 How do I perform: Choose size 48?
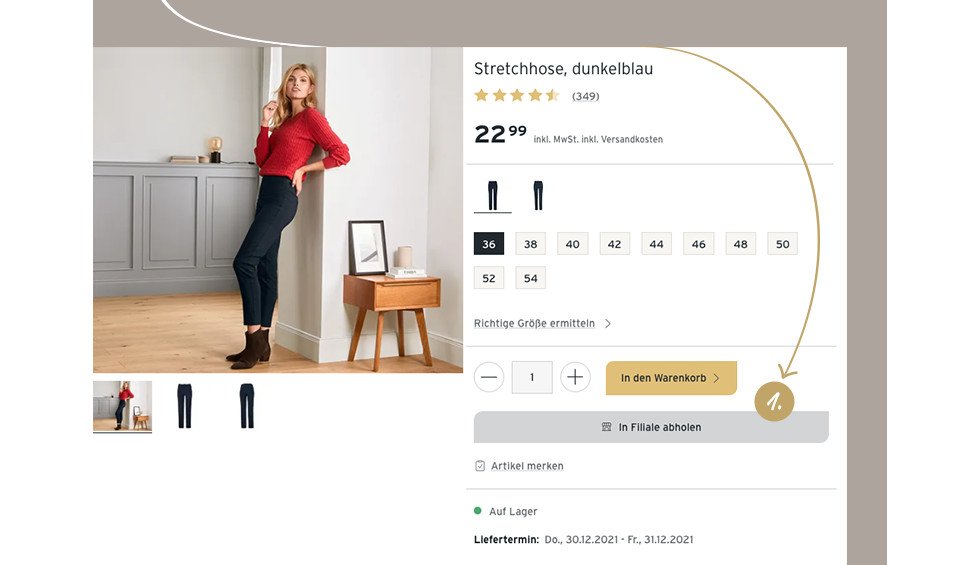(x=741, y=244)
